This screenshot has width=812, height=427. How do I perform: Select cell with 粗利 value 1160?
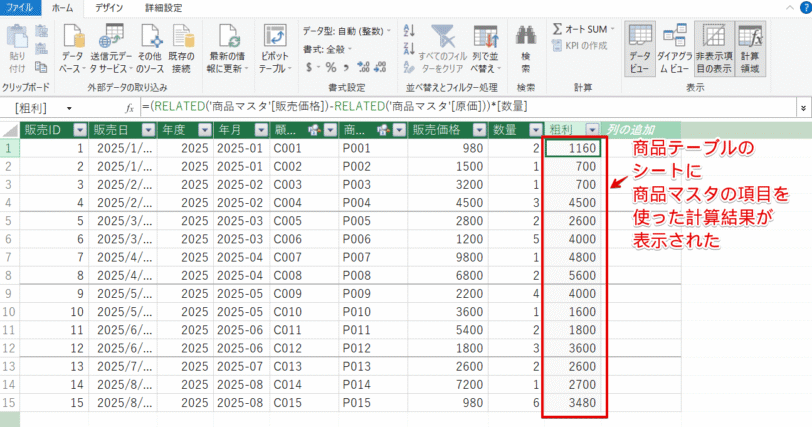click(x=573, y=148)
